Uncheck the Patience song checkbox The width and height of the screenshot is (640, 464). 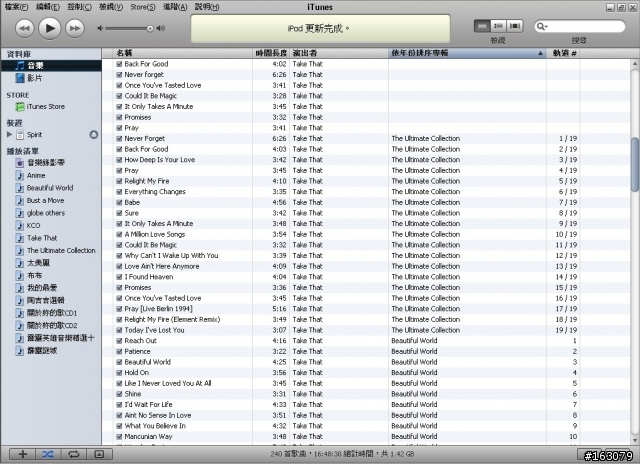(x=119, y=351)
